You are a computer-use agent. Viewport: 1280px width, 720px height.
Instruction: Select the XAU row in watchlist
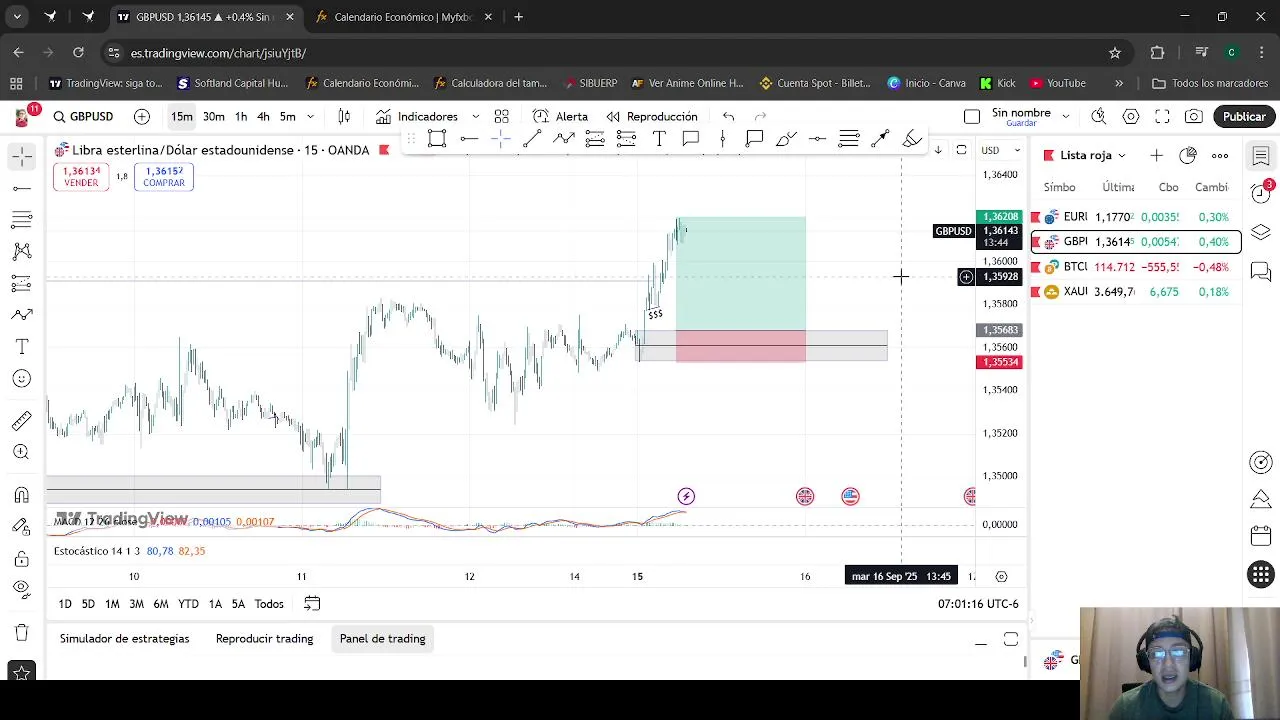(1136, 292)
